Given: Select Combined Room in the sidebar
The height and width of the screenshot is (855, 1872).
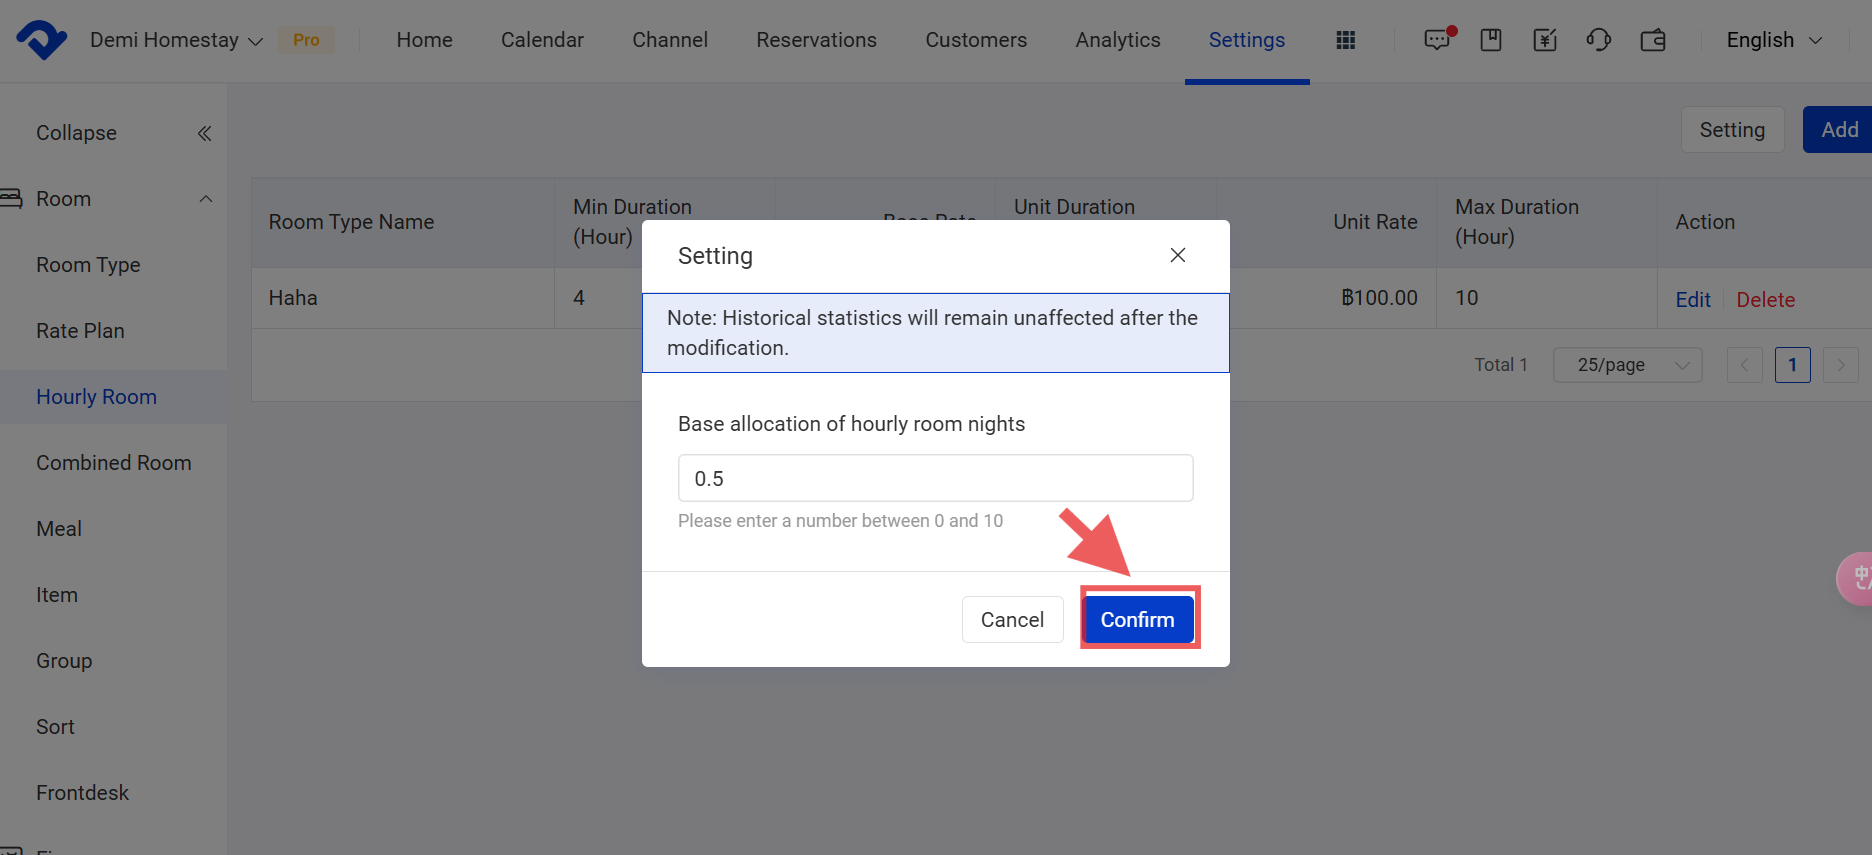Looking at the screenshot, I should 114,463.
